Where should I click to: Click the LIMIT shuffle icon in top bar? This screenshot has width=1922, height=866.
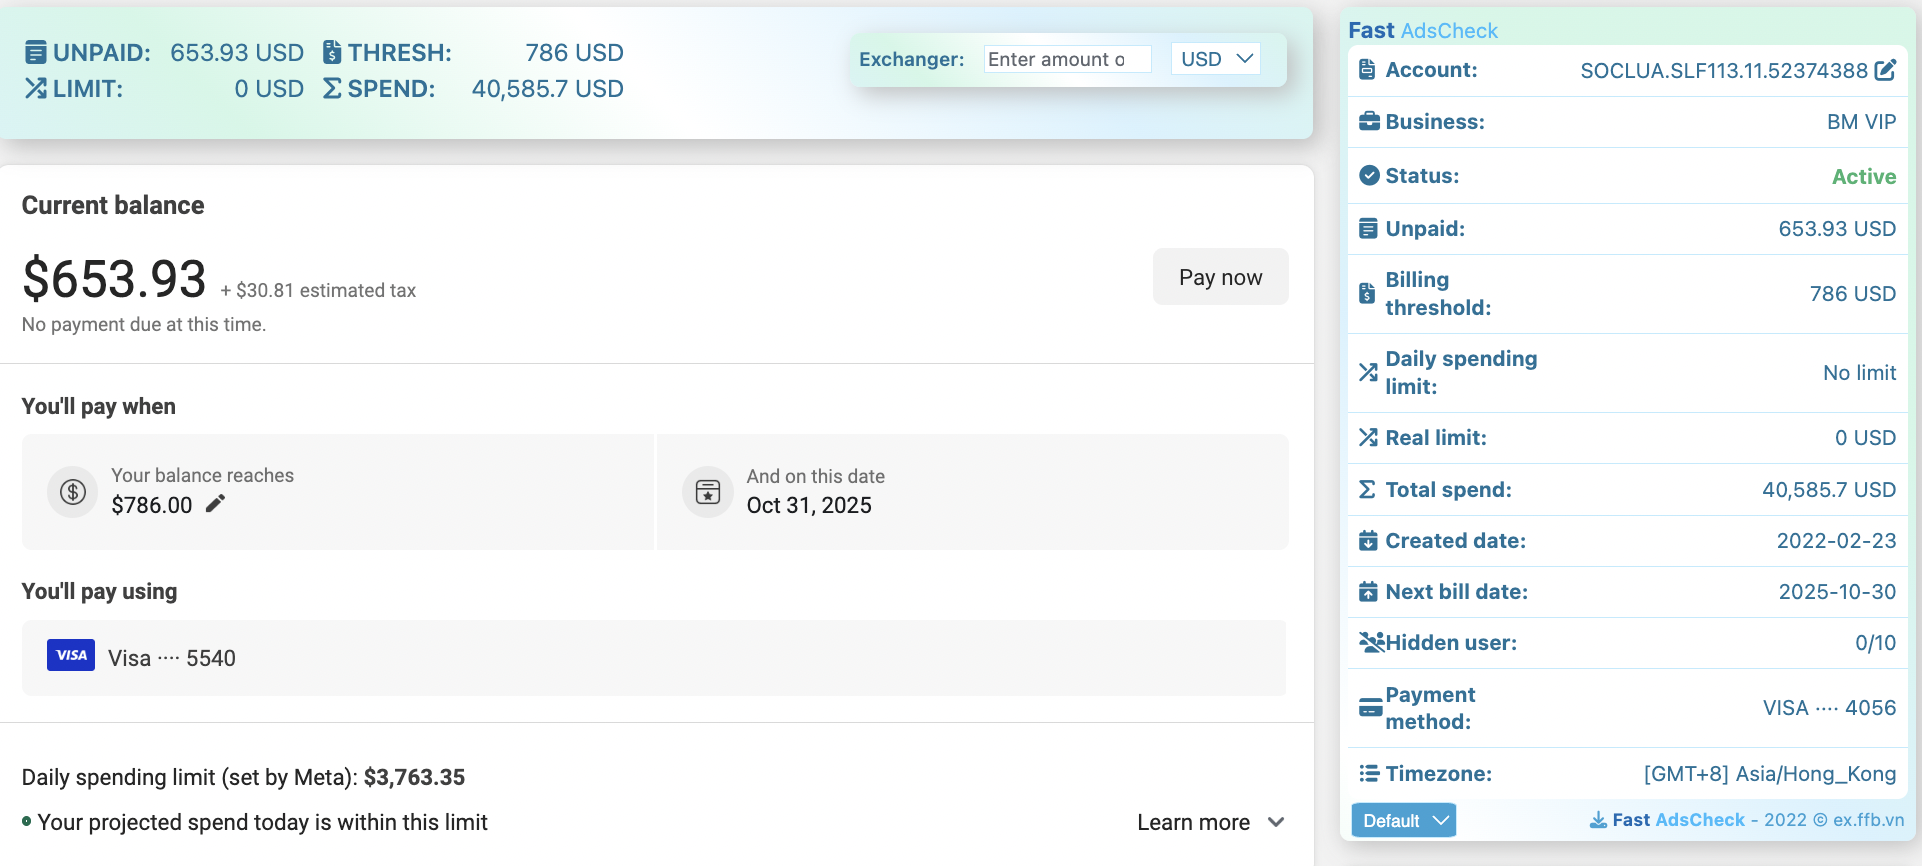coord(35,88)
